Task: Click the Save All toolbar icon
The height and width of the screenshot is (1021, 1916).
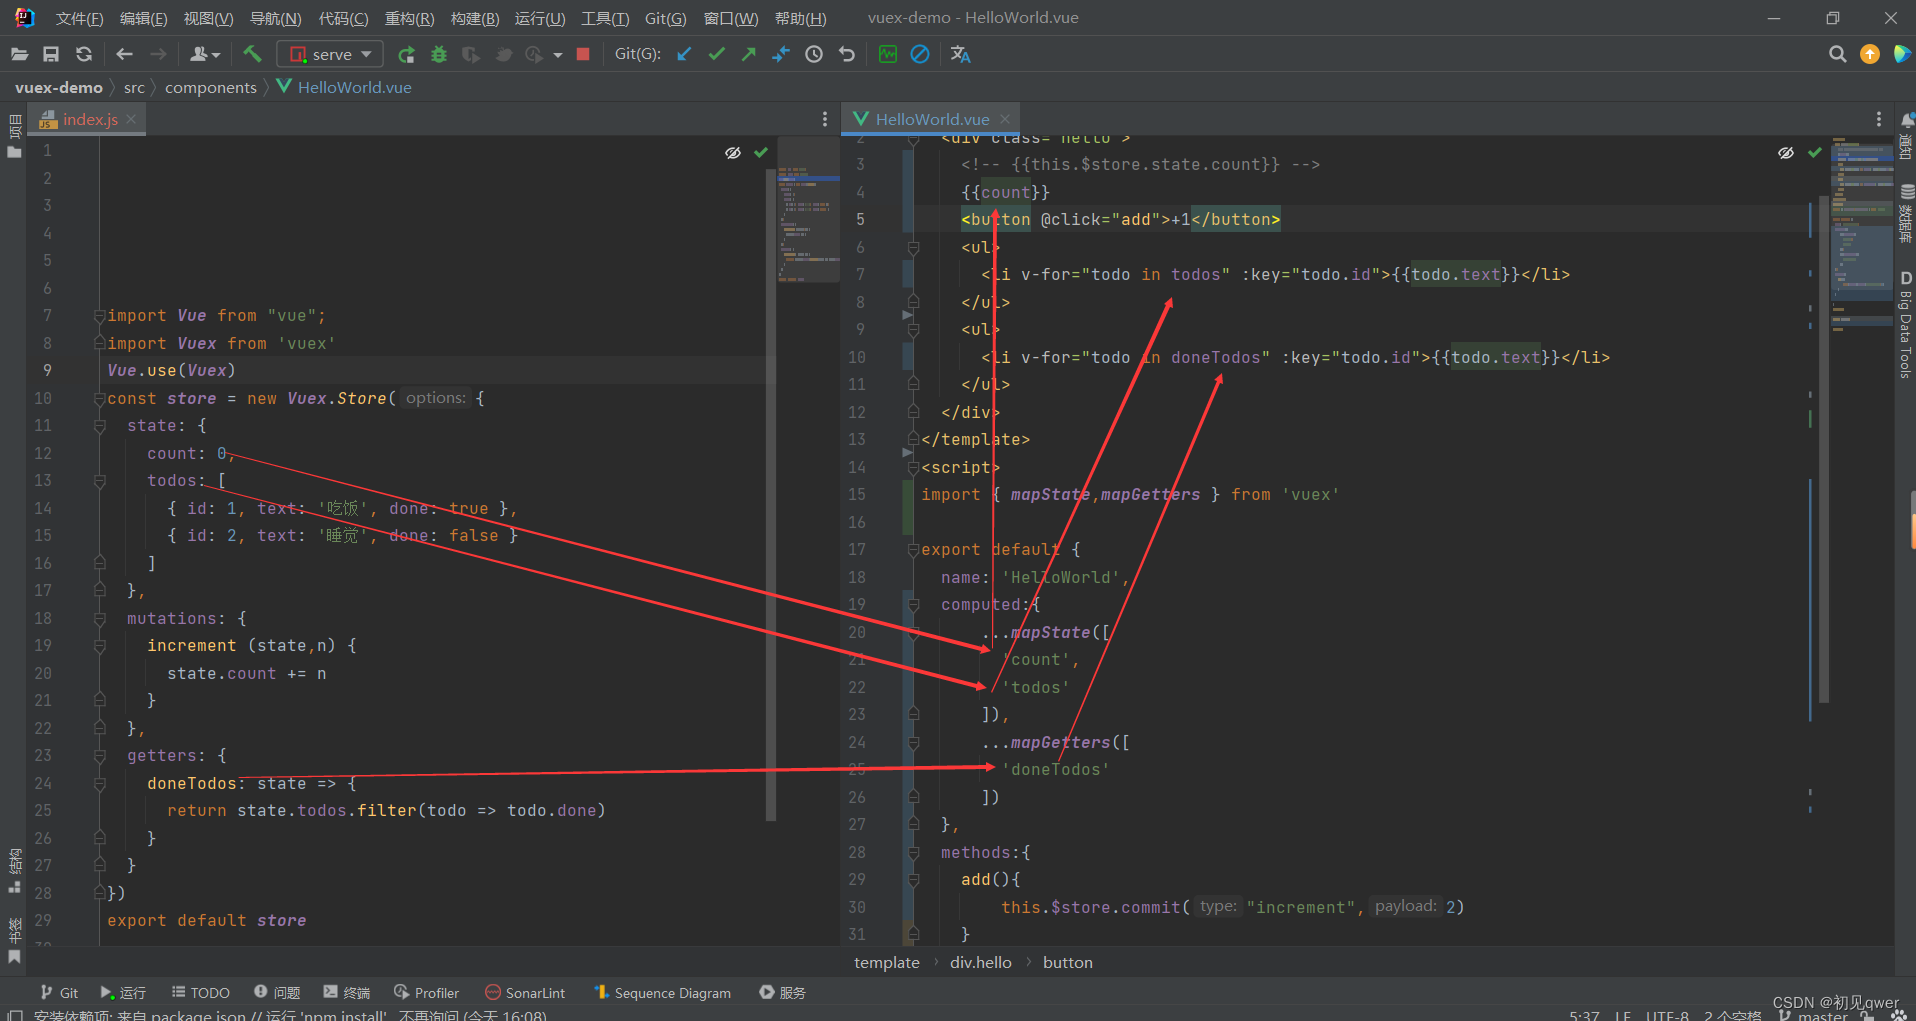Action: tap(51, 54)
